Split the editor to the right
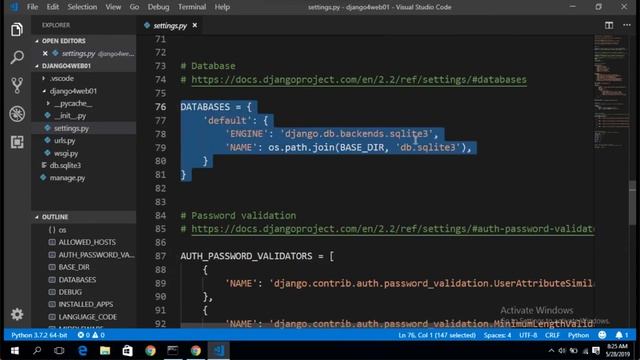Image resolution: width=640 pixels, height=360 pixels. [x=609, y=25]
